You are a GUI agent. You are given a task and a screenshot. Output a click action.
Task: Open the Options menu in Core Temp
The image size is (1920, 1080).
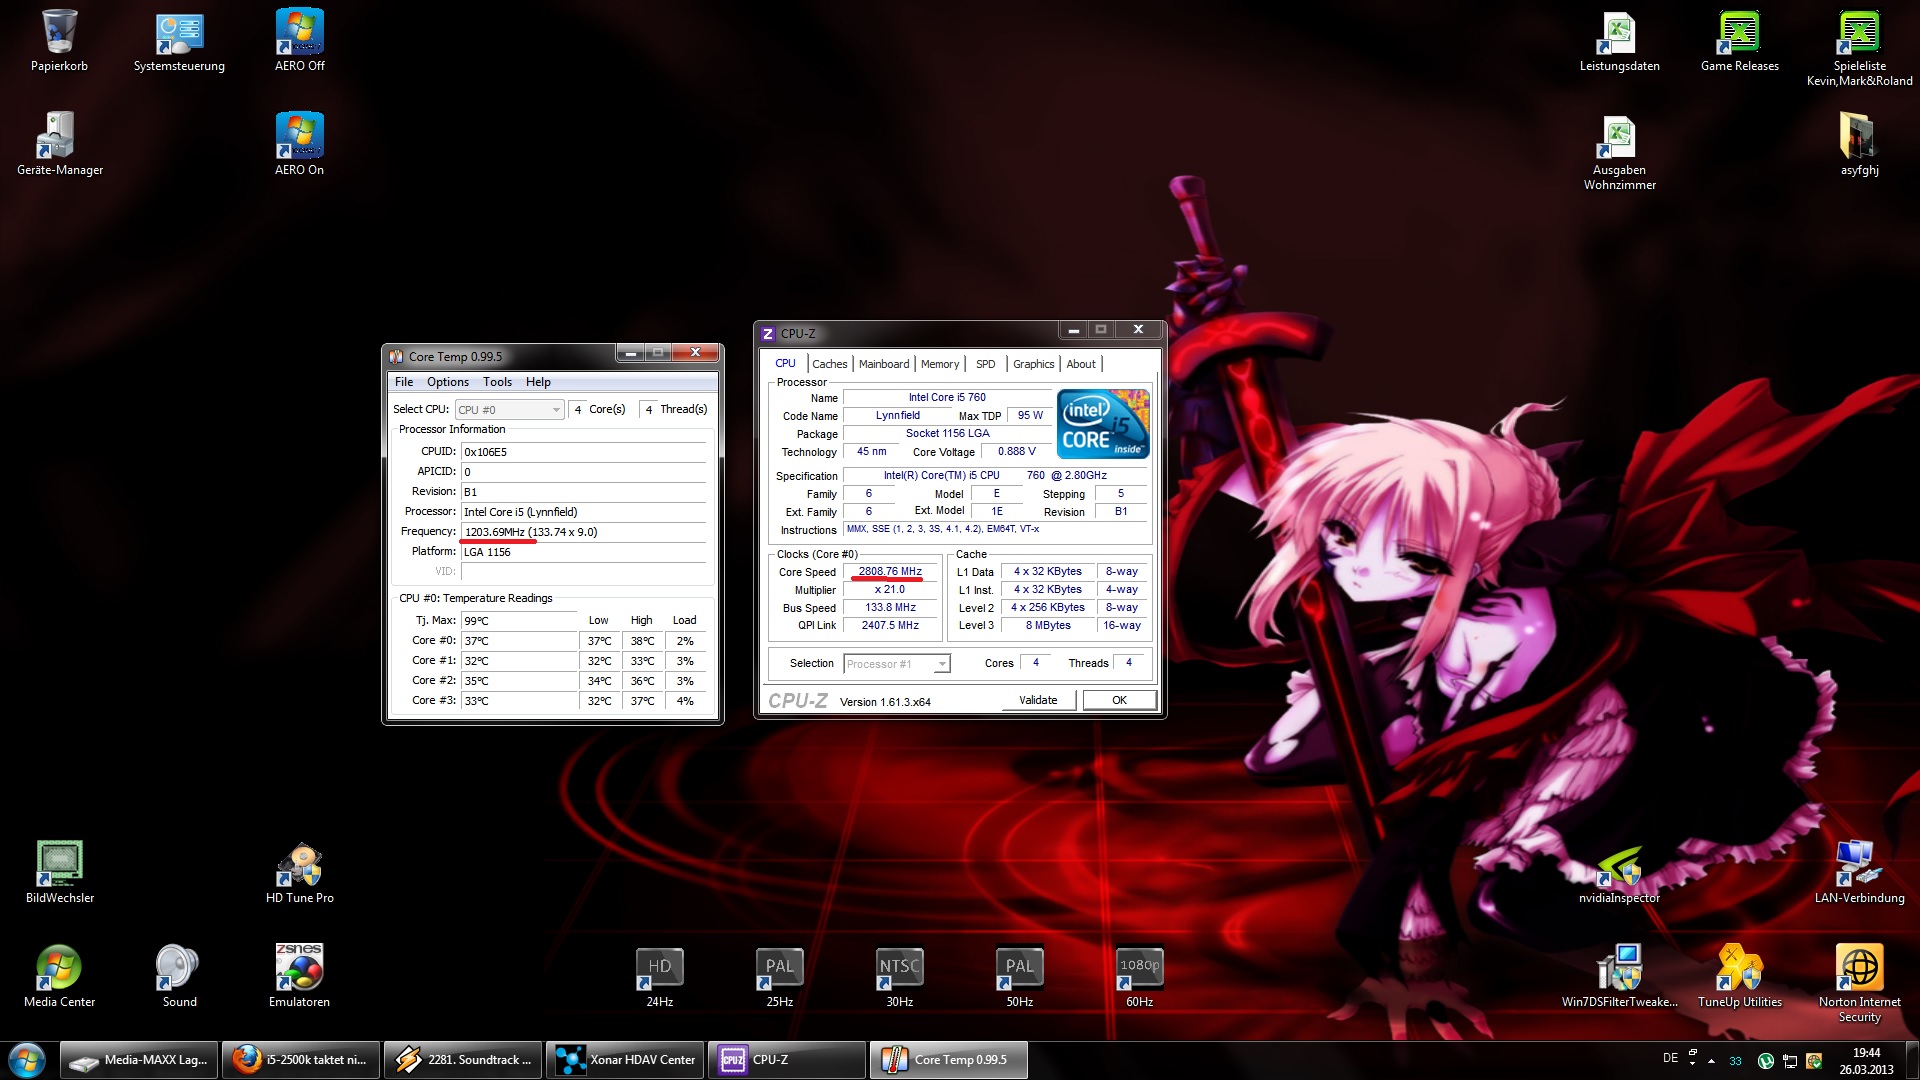(447, 382)
